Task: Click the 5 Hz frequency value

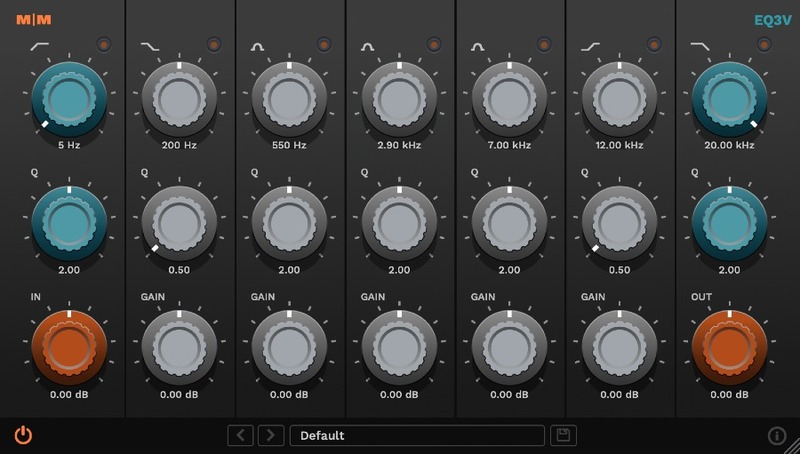Action: point(69,145)
